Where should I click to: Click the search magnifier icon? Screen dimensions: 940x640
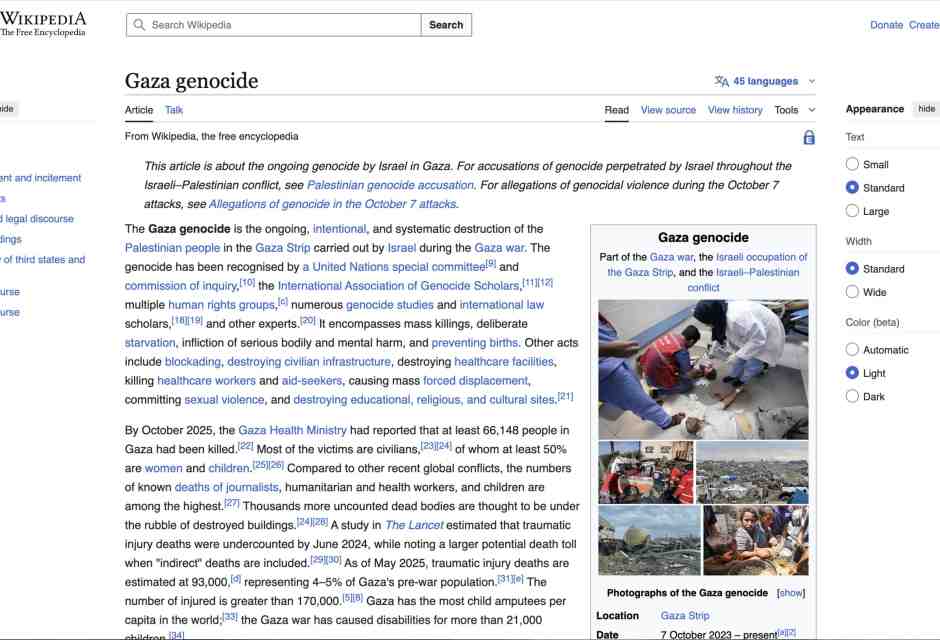click(139, 25)
